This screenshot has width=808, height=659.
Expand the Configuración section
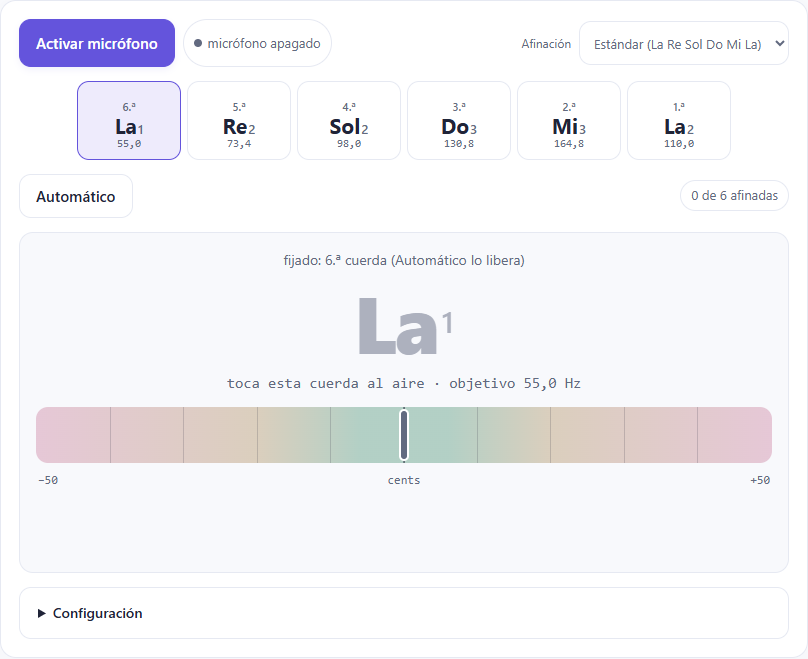[404, 613]
